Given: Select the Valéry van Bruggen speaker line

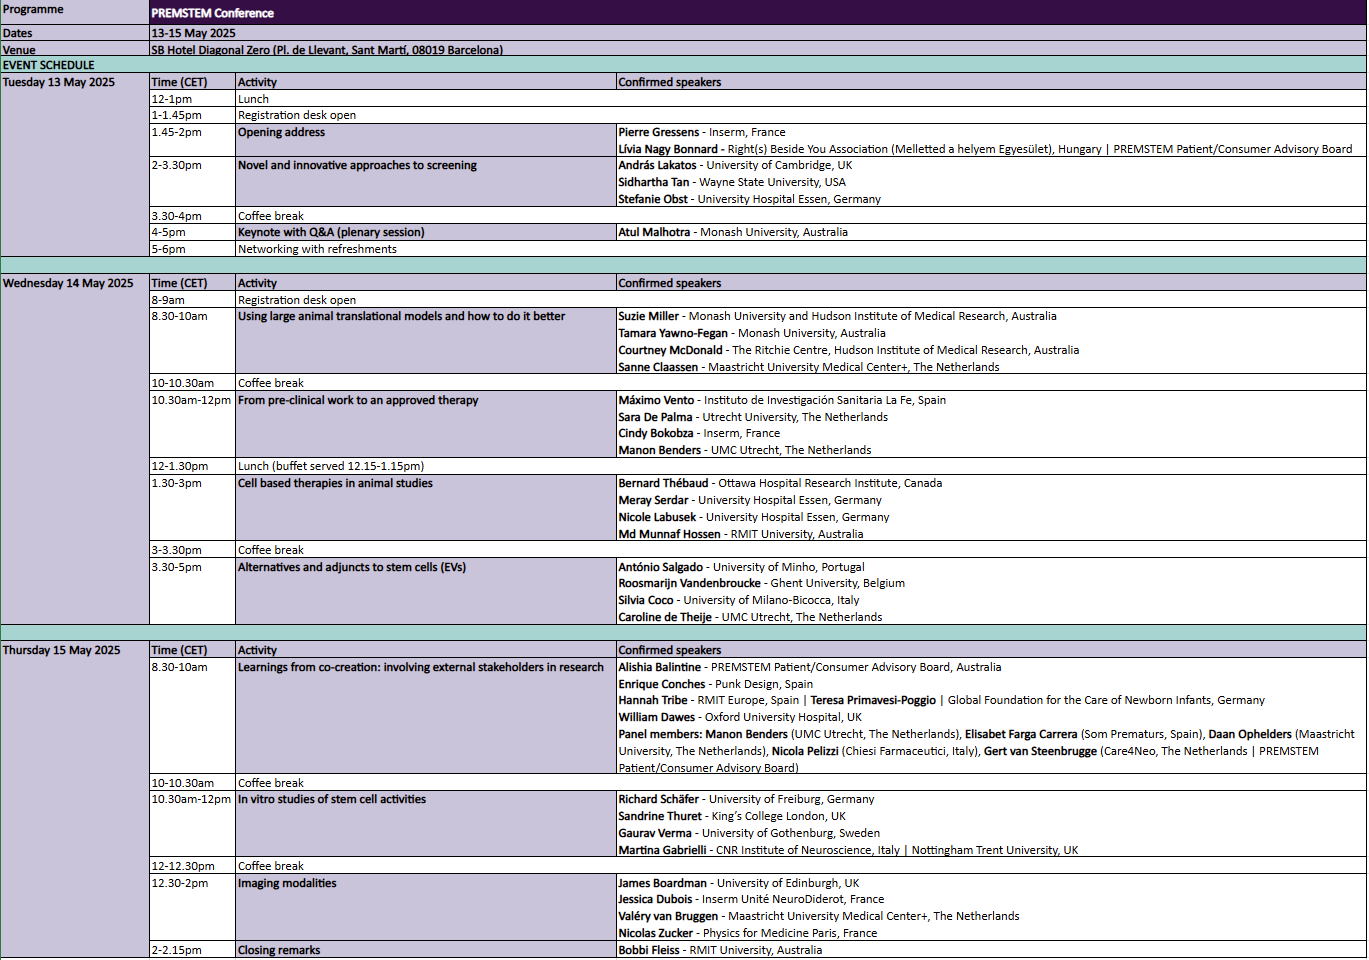Looking at the screenshot, I should coord(819,916).
